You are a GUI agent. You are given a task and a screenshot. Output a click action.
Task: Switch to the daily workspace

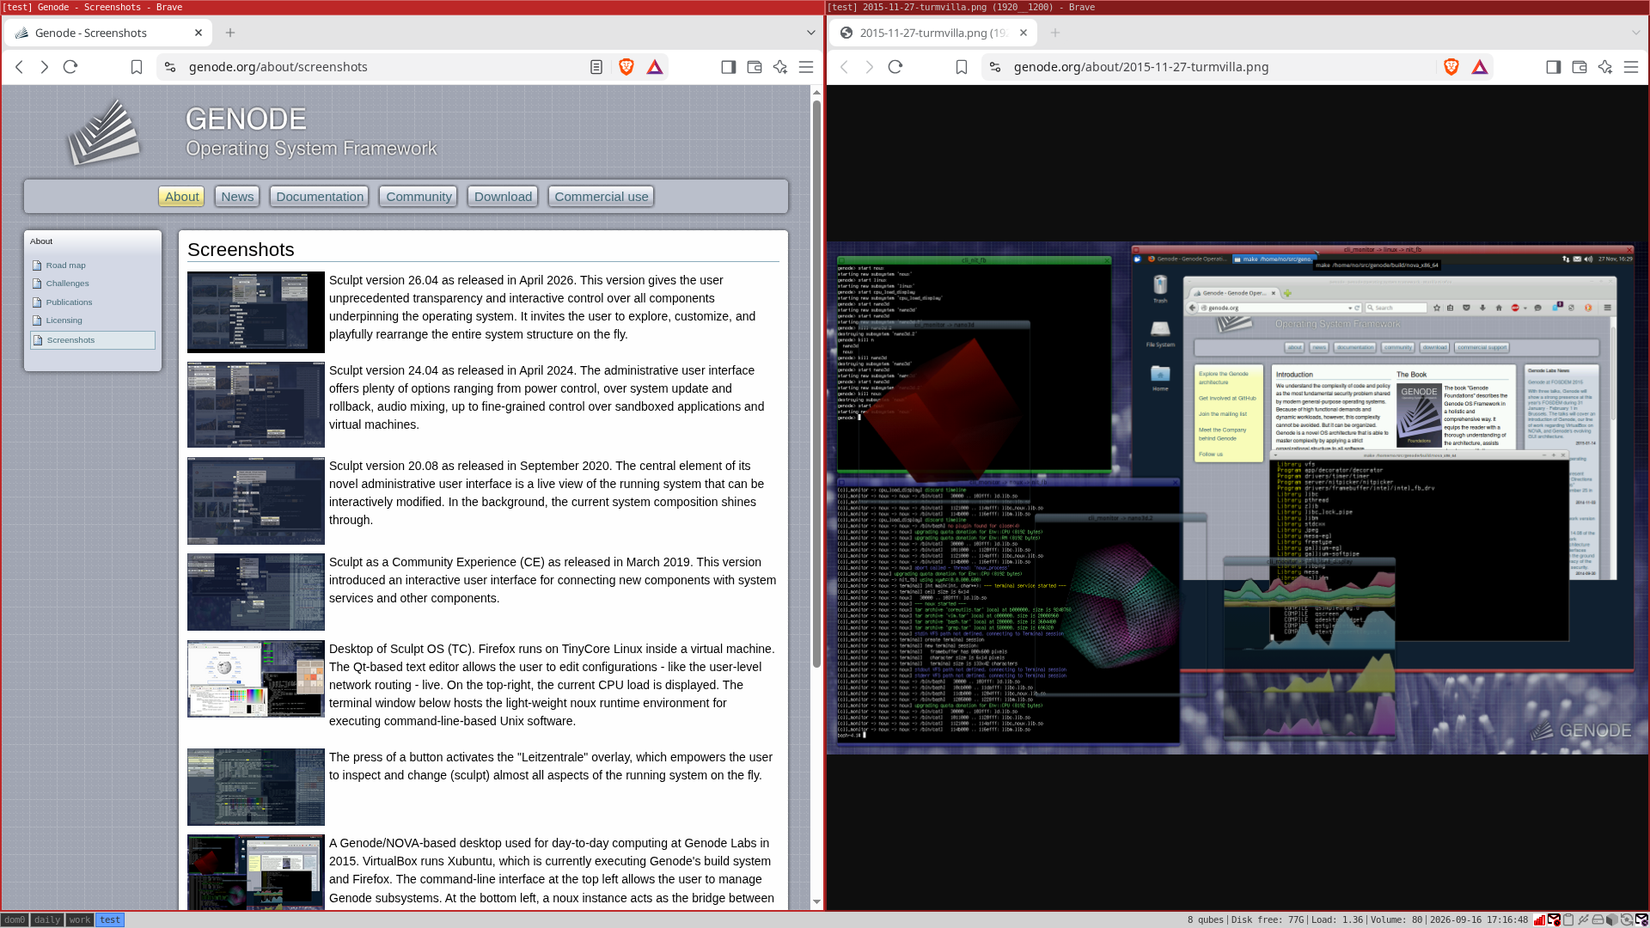pos(47,920)
